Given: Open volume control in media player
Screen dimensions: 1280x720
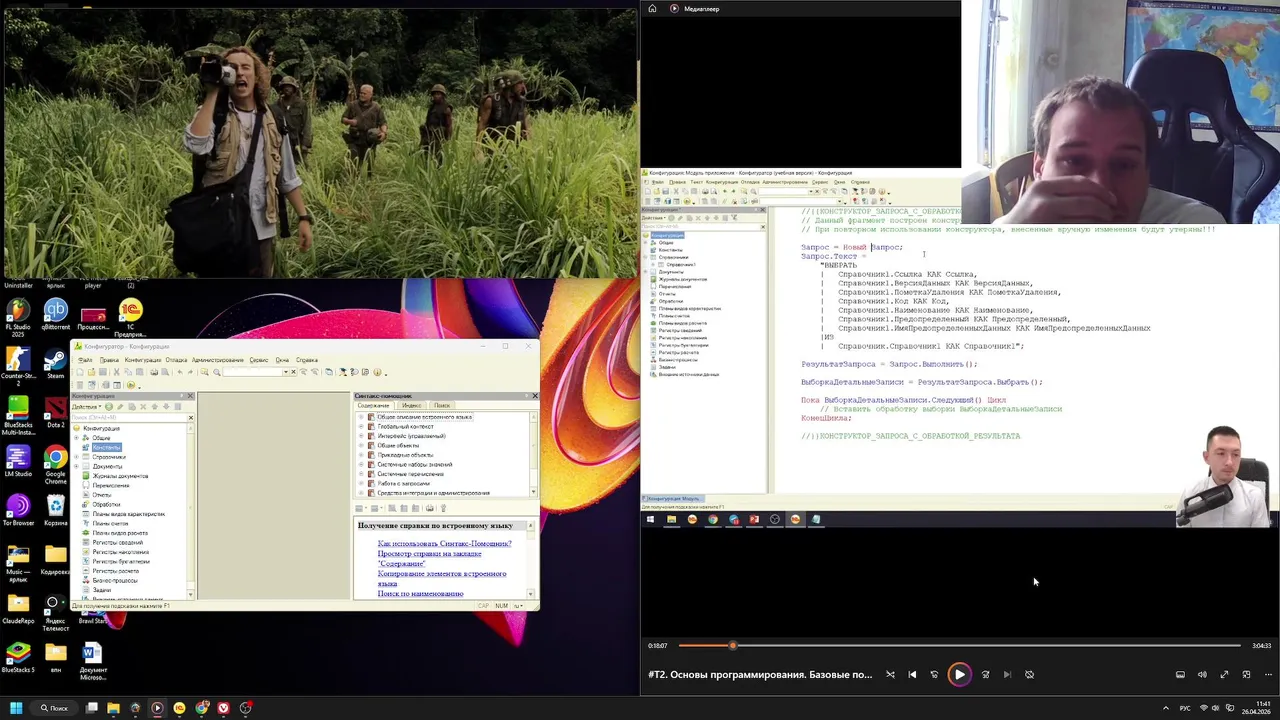Looking at the screenshot, I should [x=1202, y=674].
